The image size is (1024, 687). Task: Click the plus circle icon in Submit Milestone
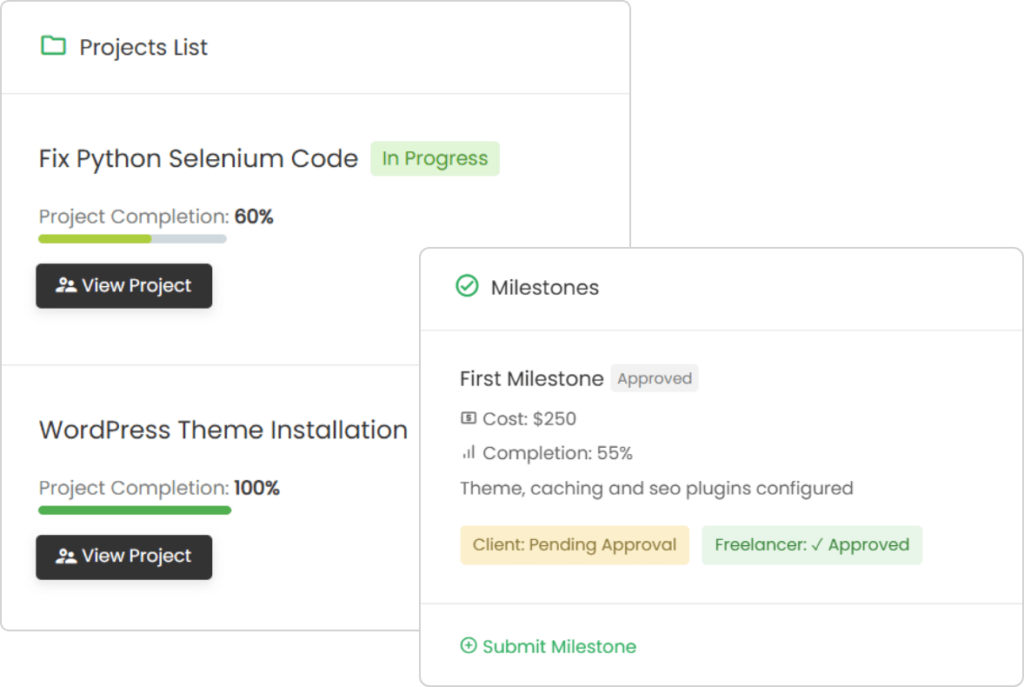[468, 646]
